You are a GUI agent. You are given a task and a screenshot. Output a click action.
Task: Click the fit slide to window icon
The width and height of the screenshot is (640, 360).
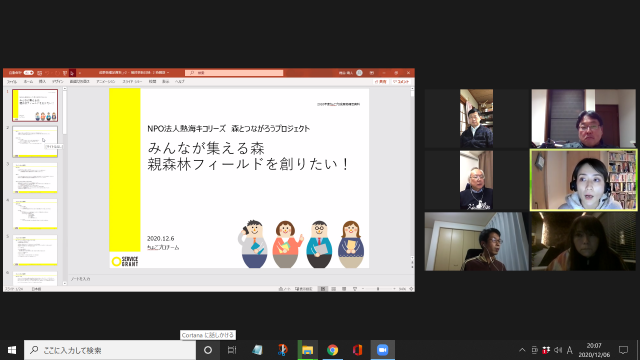(411, 289)
